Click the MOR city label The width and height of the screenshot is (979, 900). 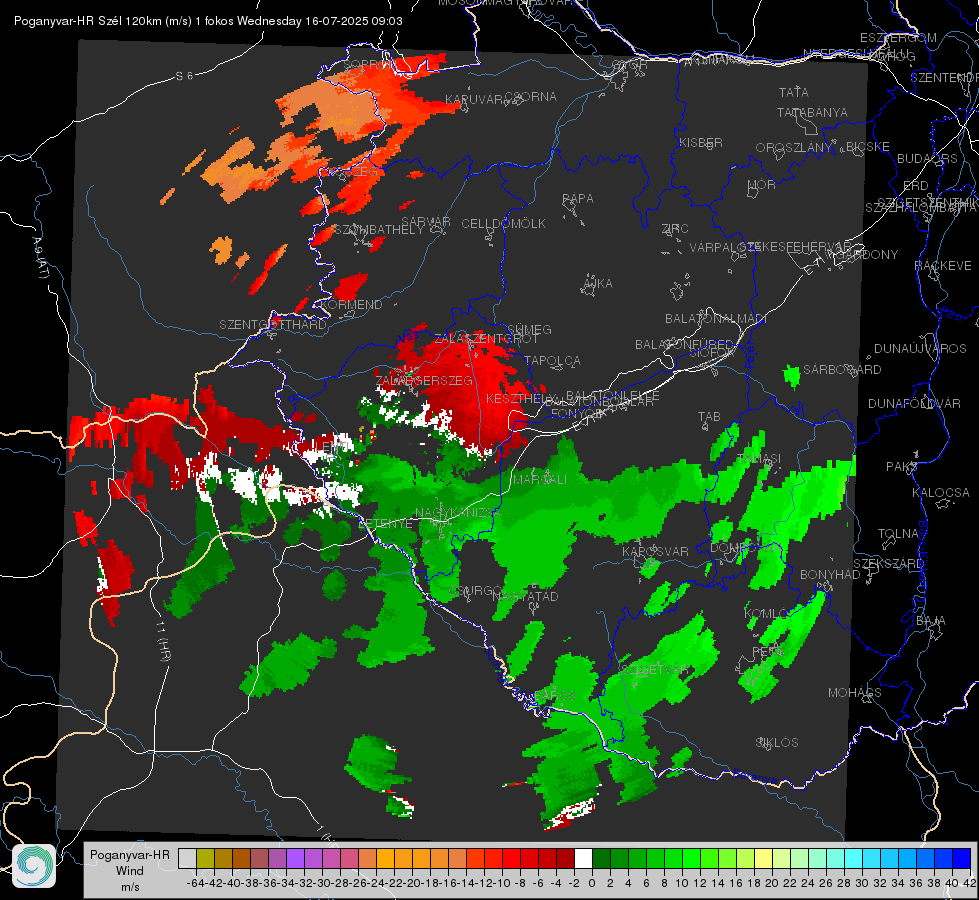(x=762, y=185)
